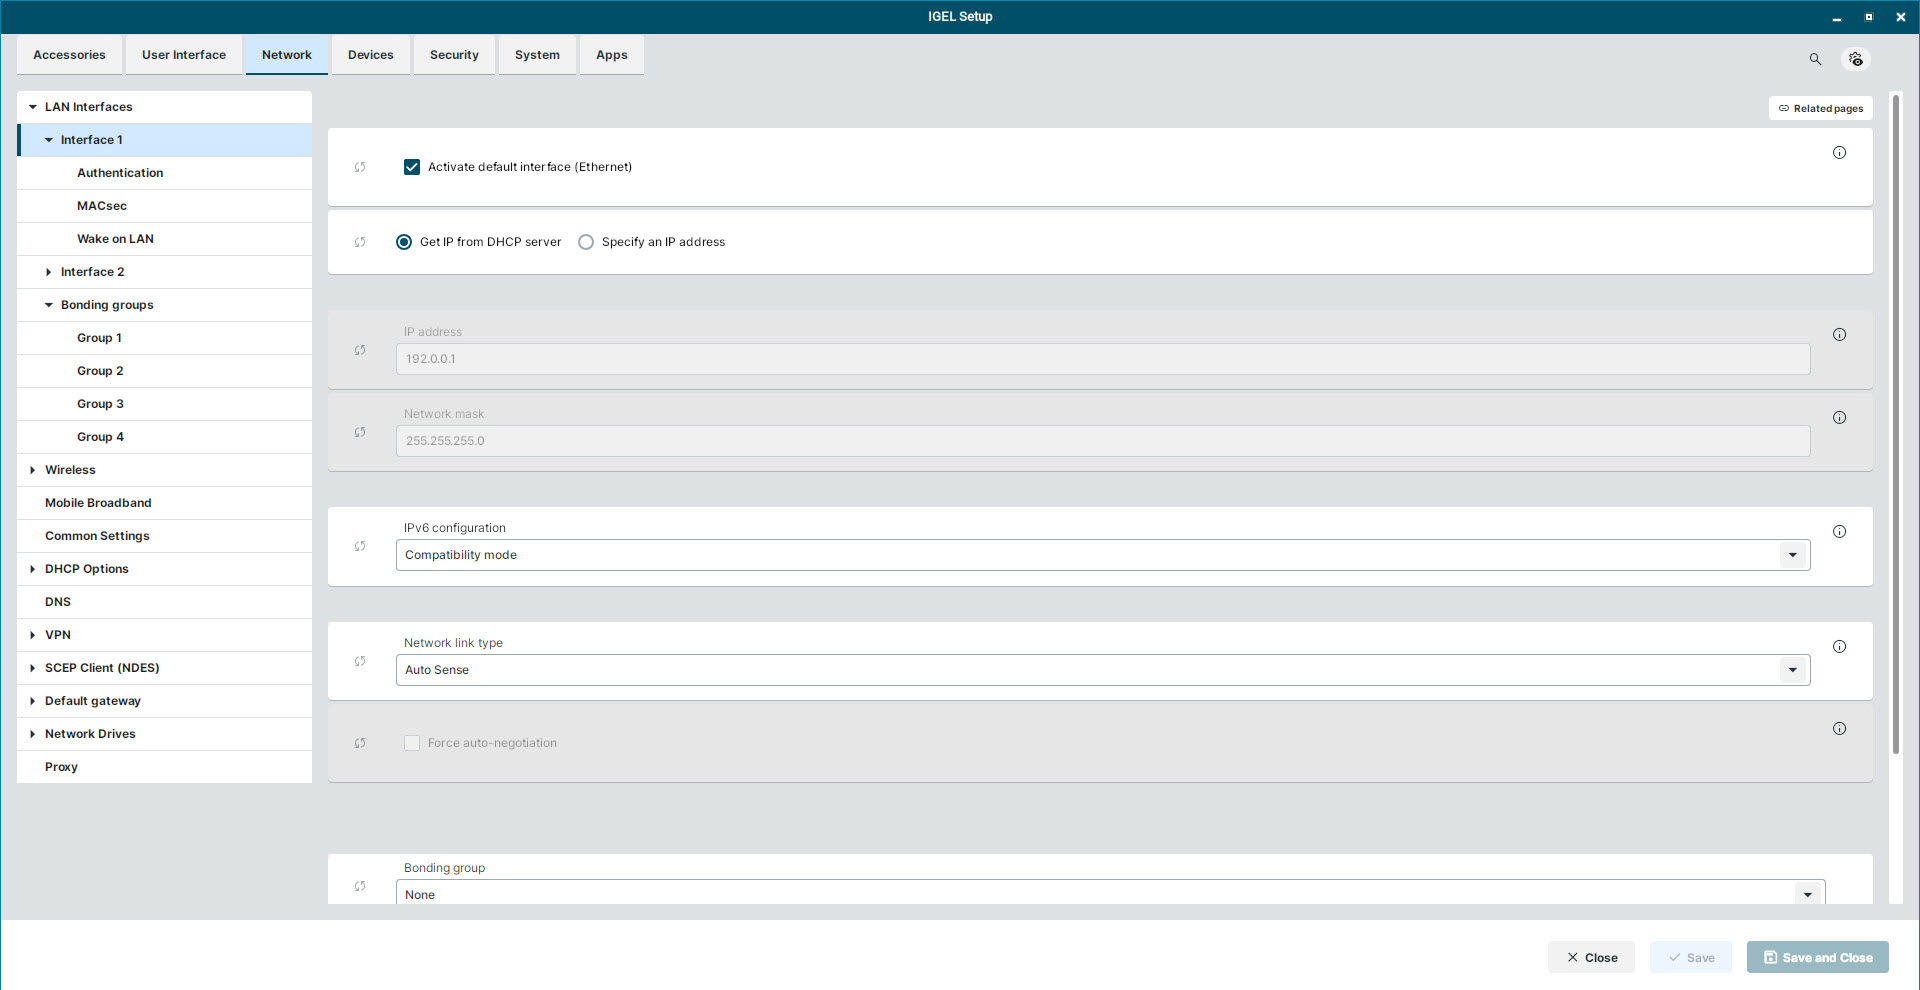Show info for Network link type
Viewport: 1920px width, 990px height.
tap(1839, 647)
